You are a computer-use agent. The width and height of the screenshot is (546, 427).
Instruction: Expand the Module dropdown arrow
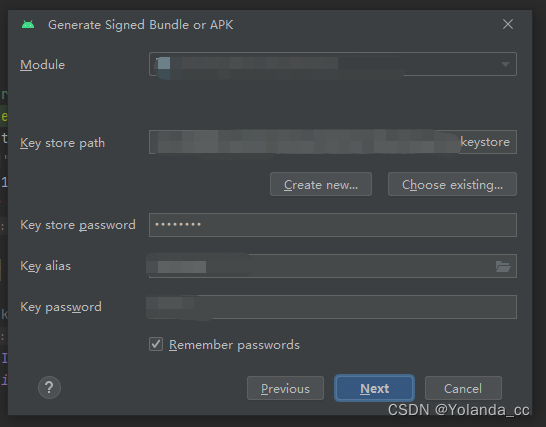[x=505, y=64]
